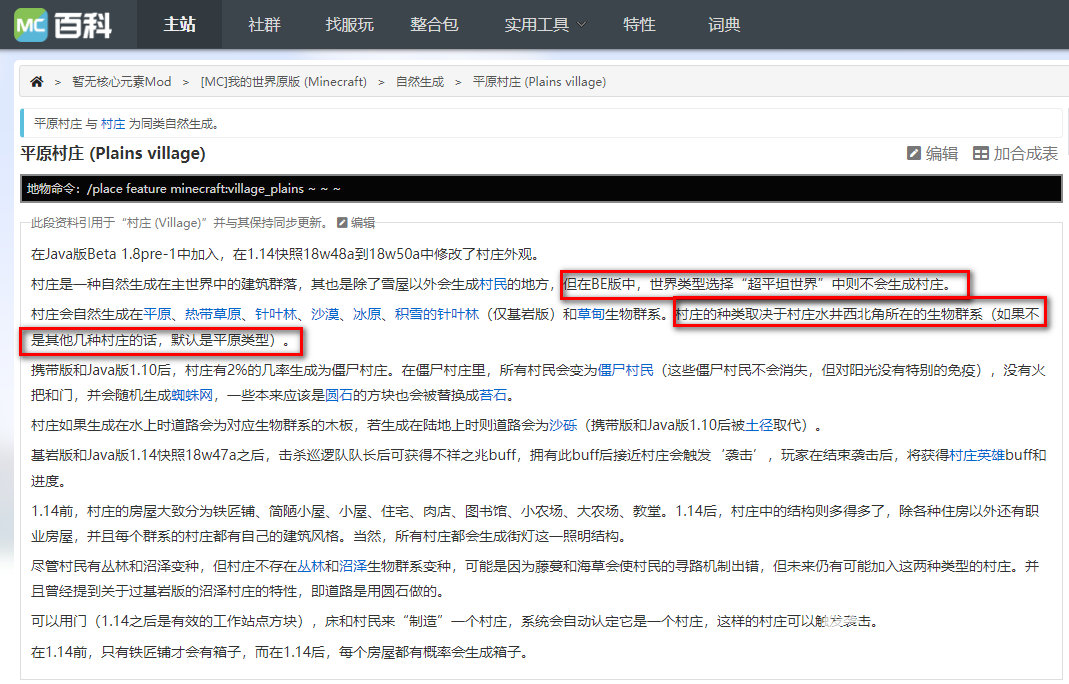Open [MC]我的世界原版 breadcrumb link
The width and height of the screenshot is (1069, 684).
point(283,82)
